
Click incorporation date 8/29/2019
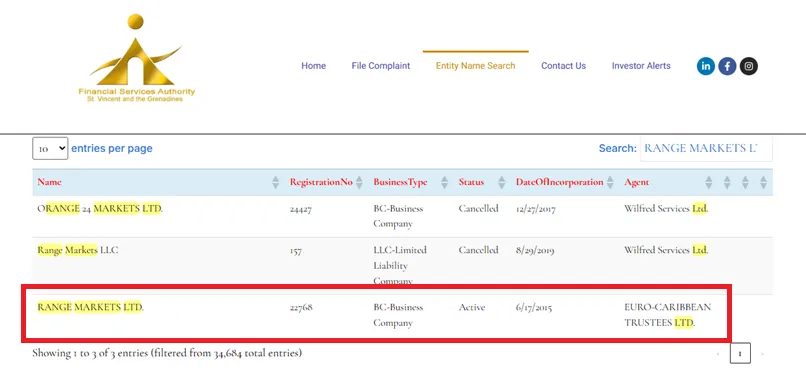click(535, 251)
